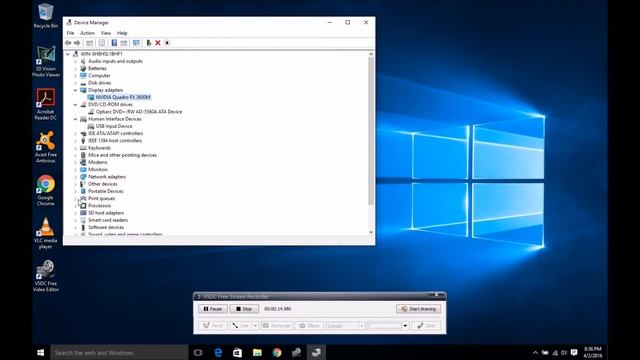This screenshot has height=360, width=640.
Task: Select IDE ATA/ATAPI controllers row
Action: (116, 133)
